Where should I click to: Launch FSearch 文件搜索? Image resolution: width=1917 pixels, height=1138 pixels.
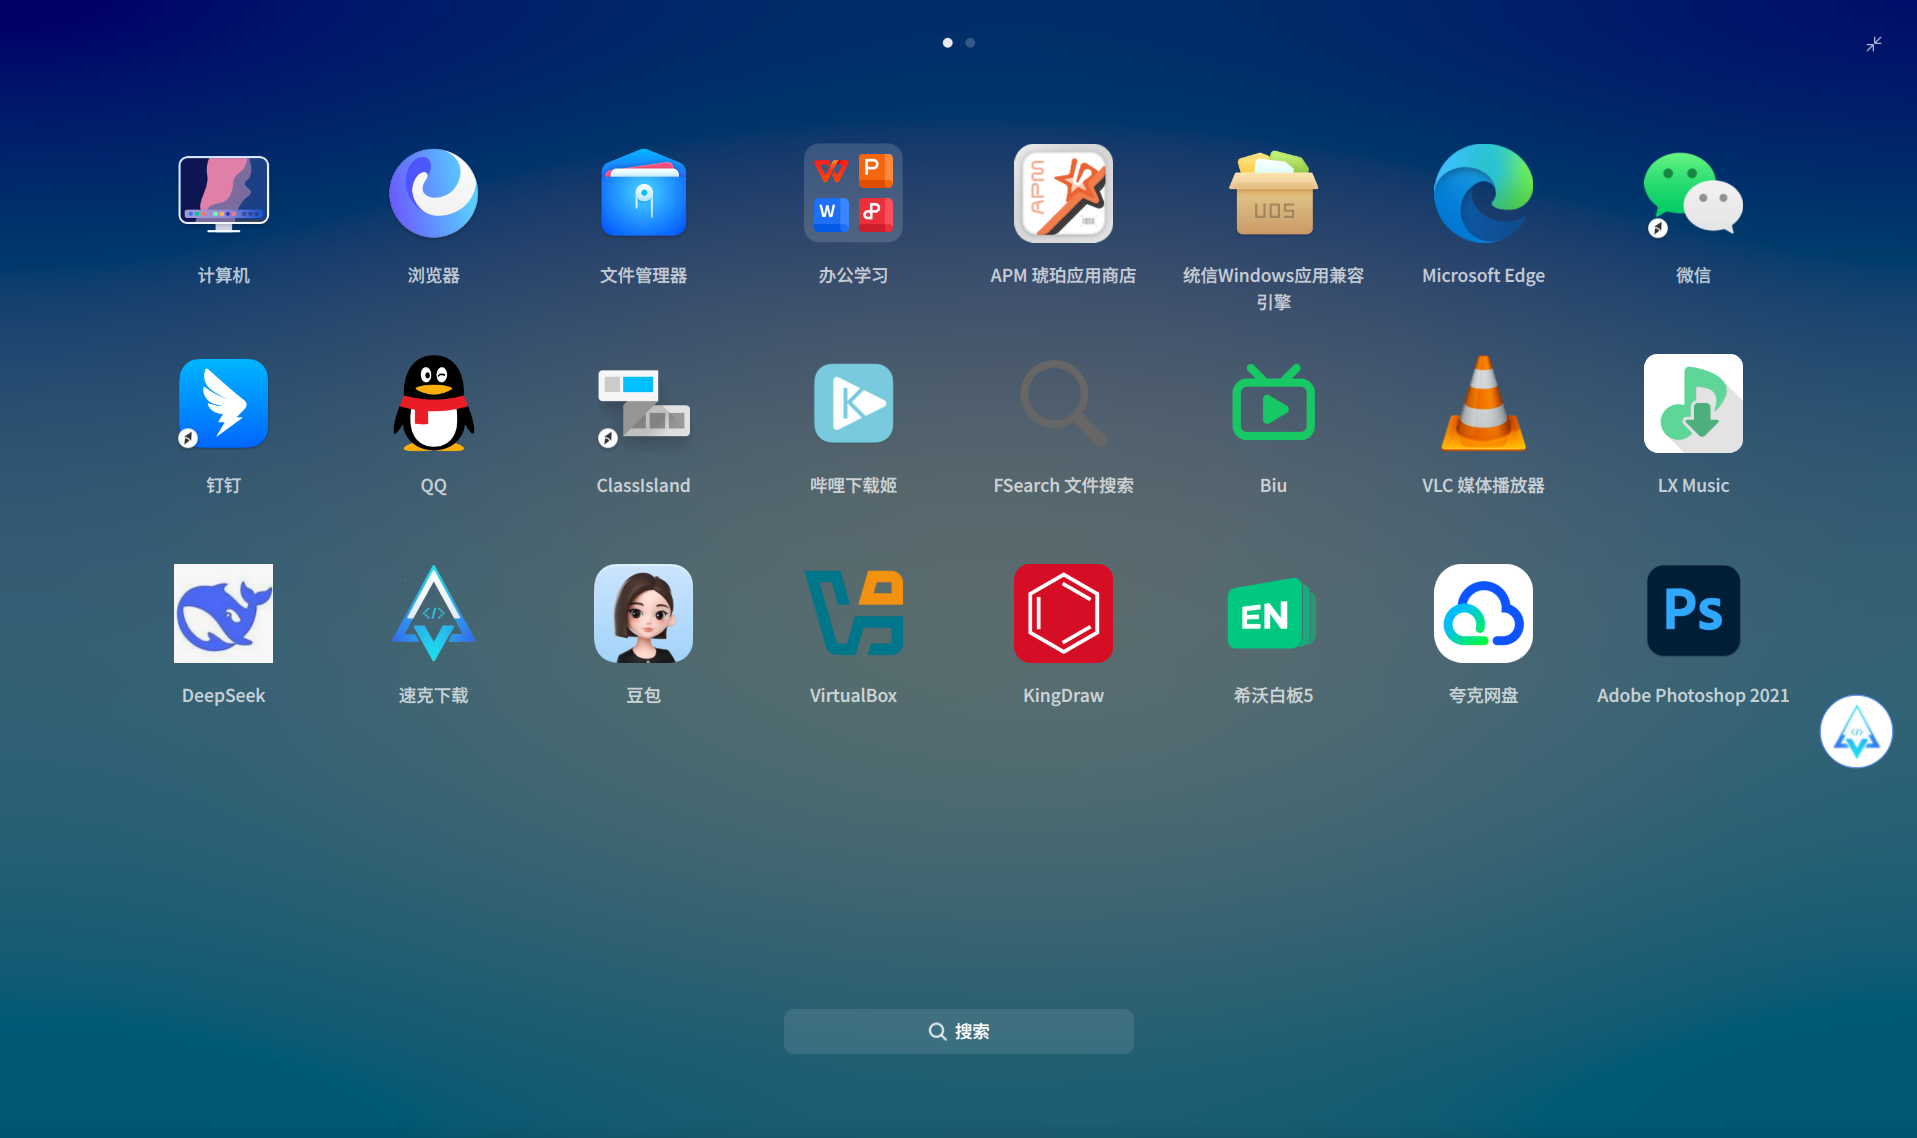[x=1063, y=403]
